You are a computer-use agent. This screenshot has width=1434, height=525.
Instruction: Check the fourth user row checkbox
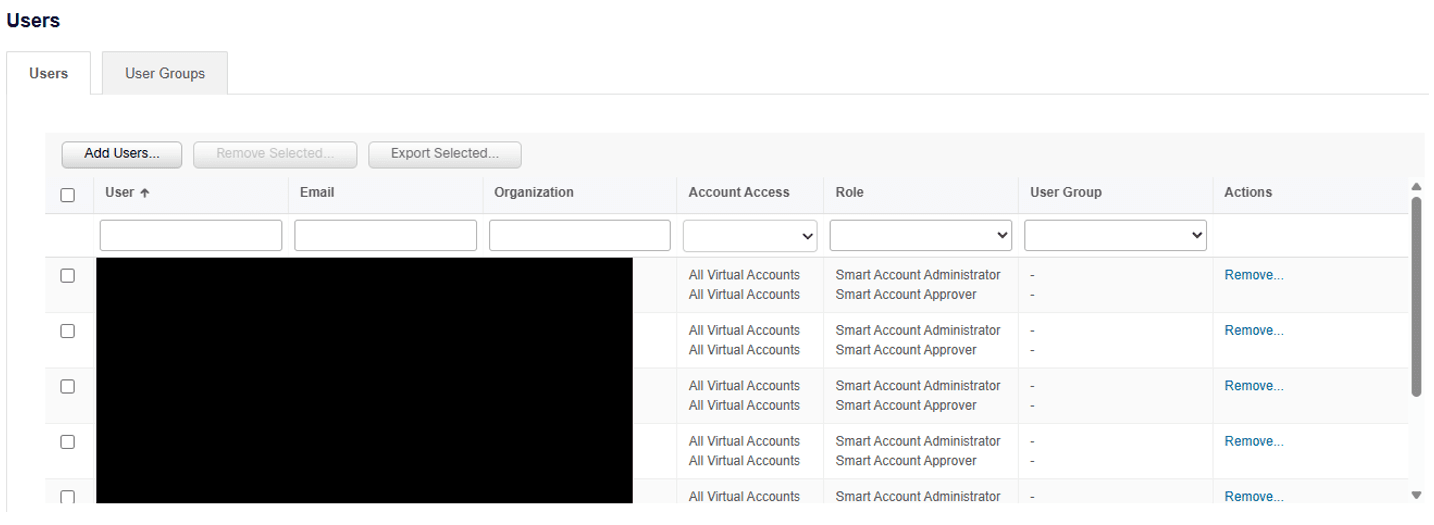click(x=68, y=441)
